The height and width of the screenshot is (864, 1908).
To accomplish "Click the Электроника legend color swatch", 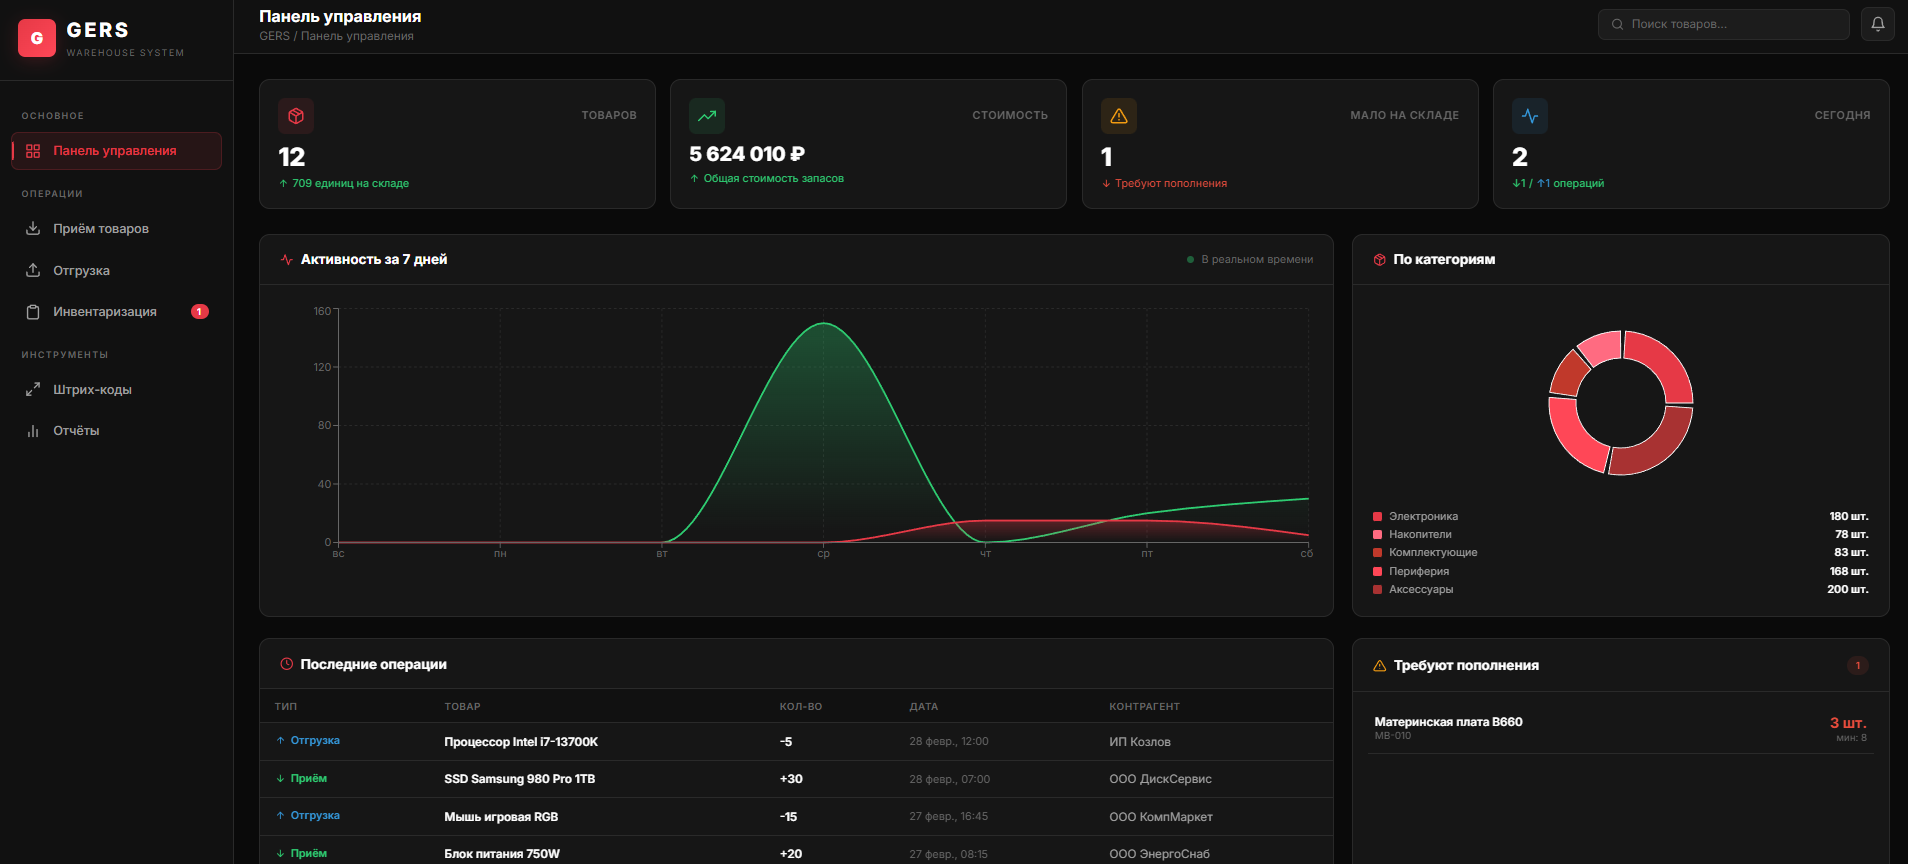I will [1377, 517].
